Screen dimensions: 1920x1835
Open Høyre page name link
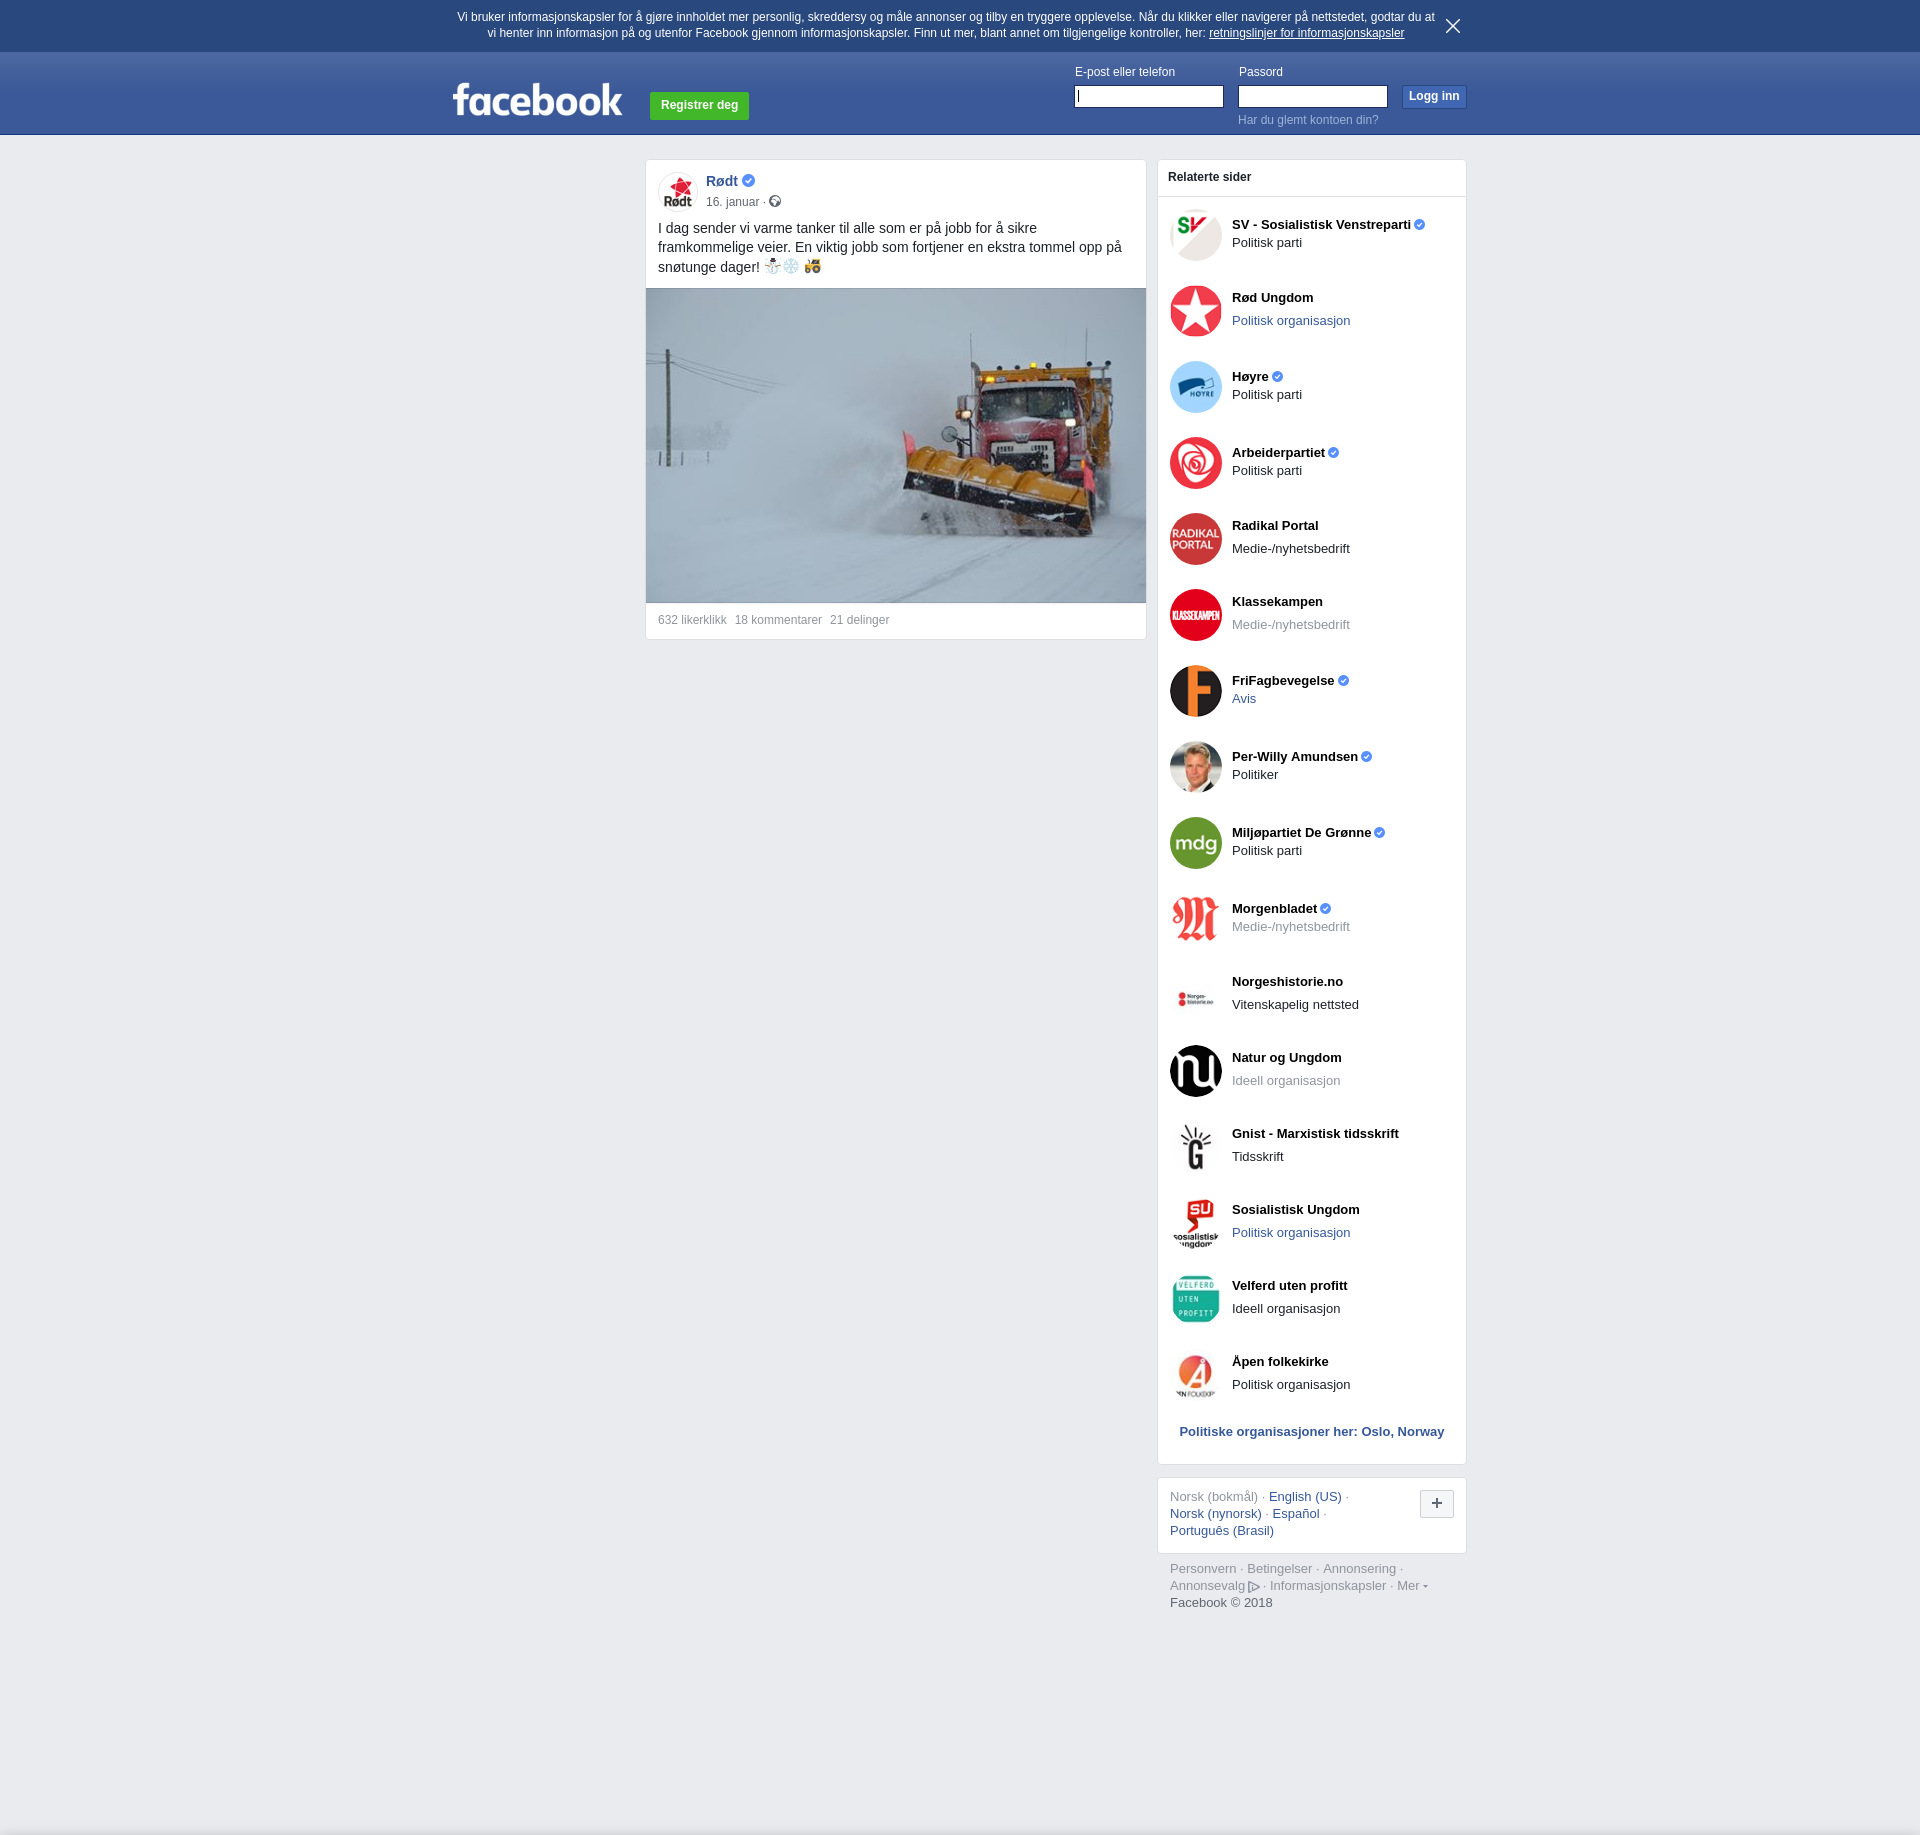coord(1250,377)
